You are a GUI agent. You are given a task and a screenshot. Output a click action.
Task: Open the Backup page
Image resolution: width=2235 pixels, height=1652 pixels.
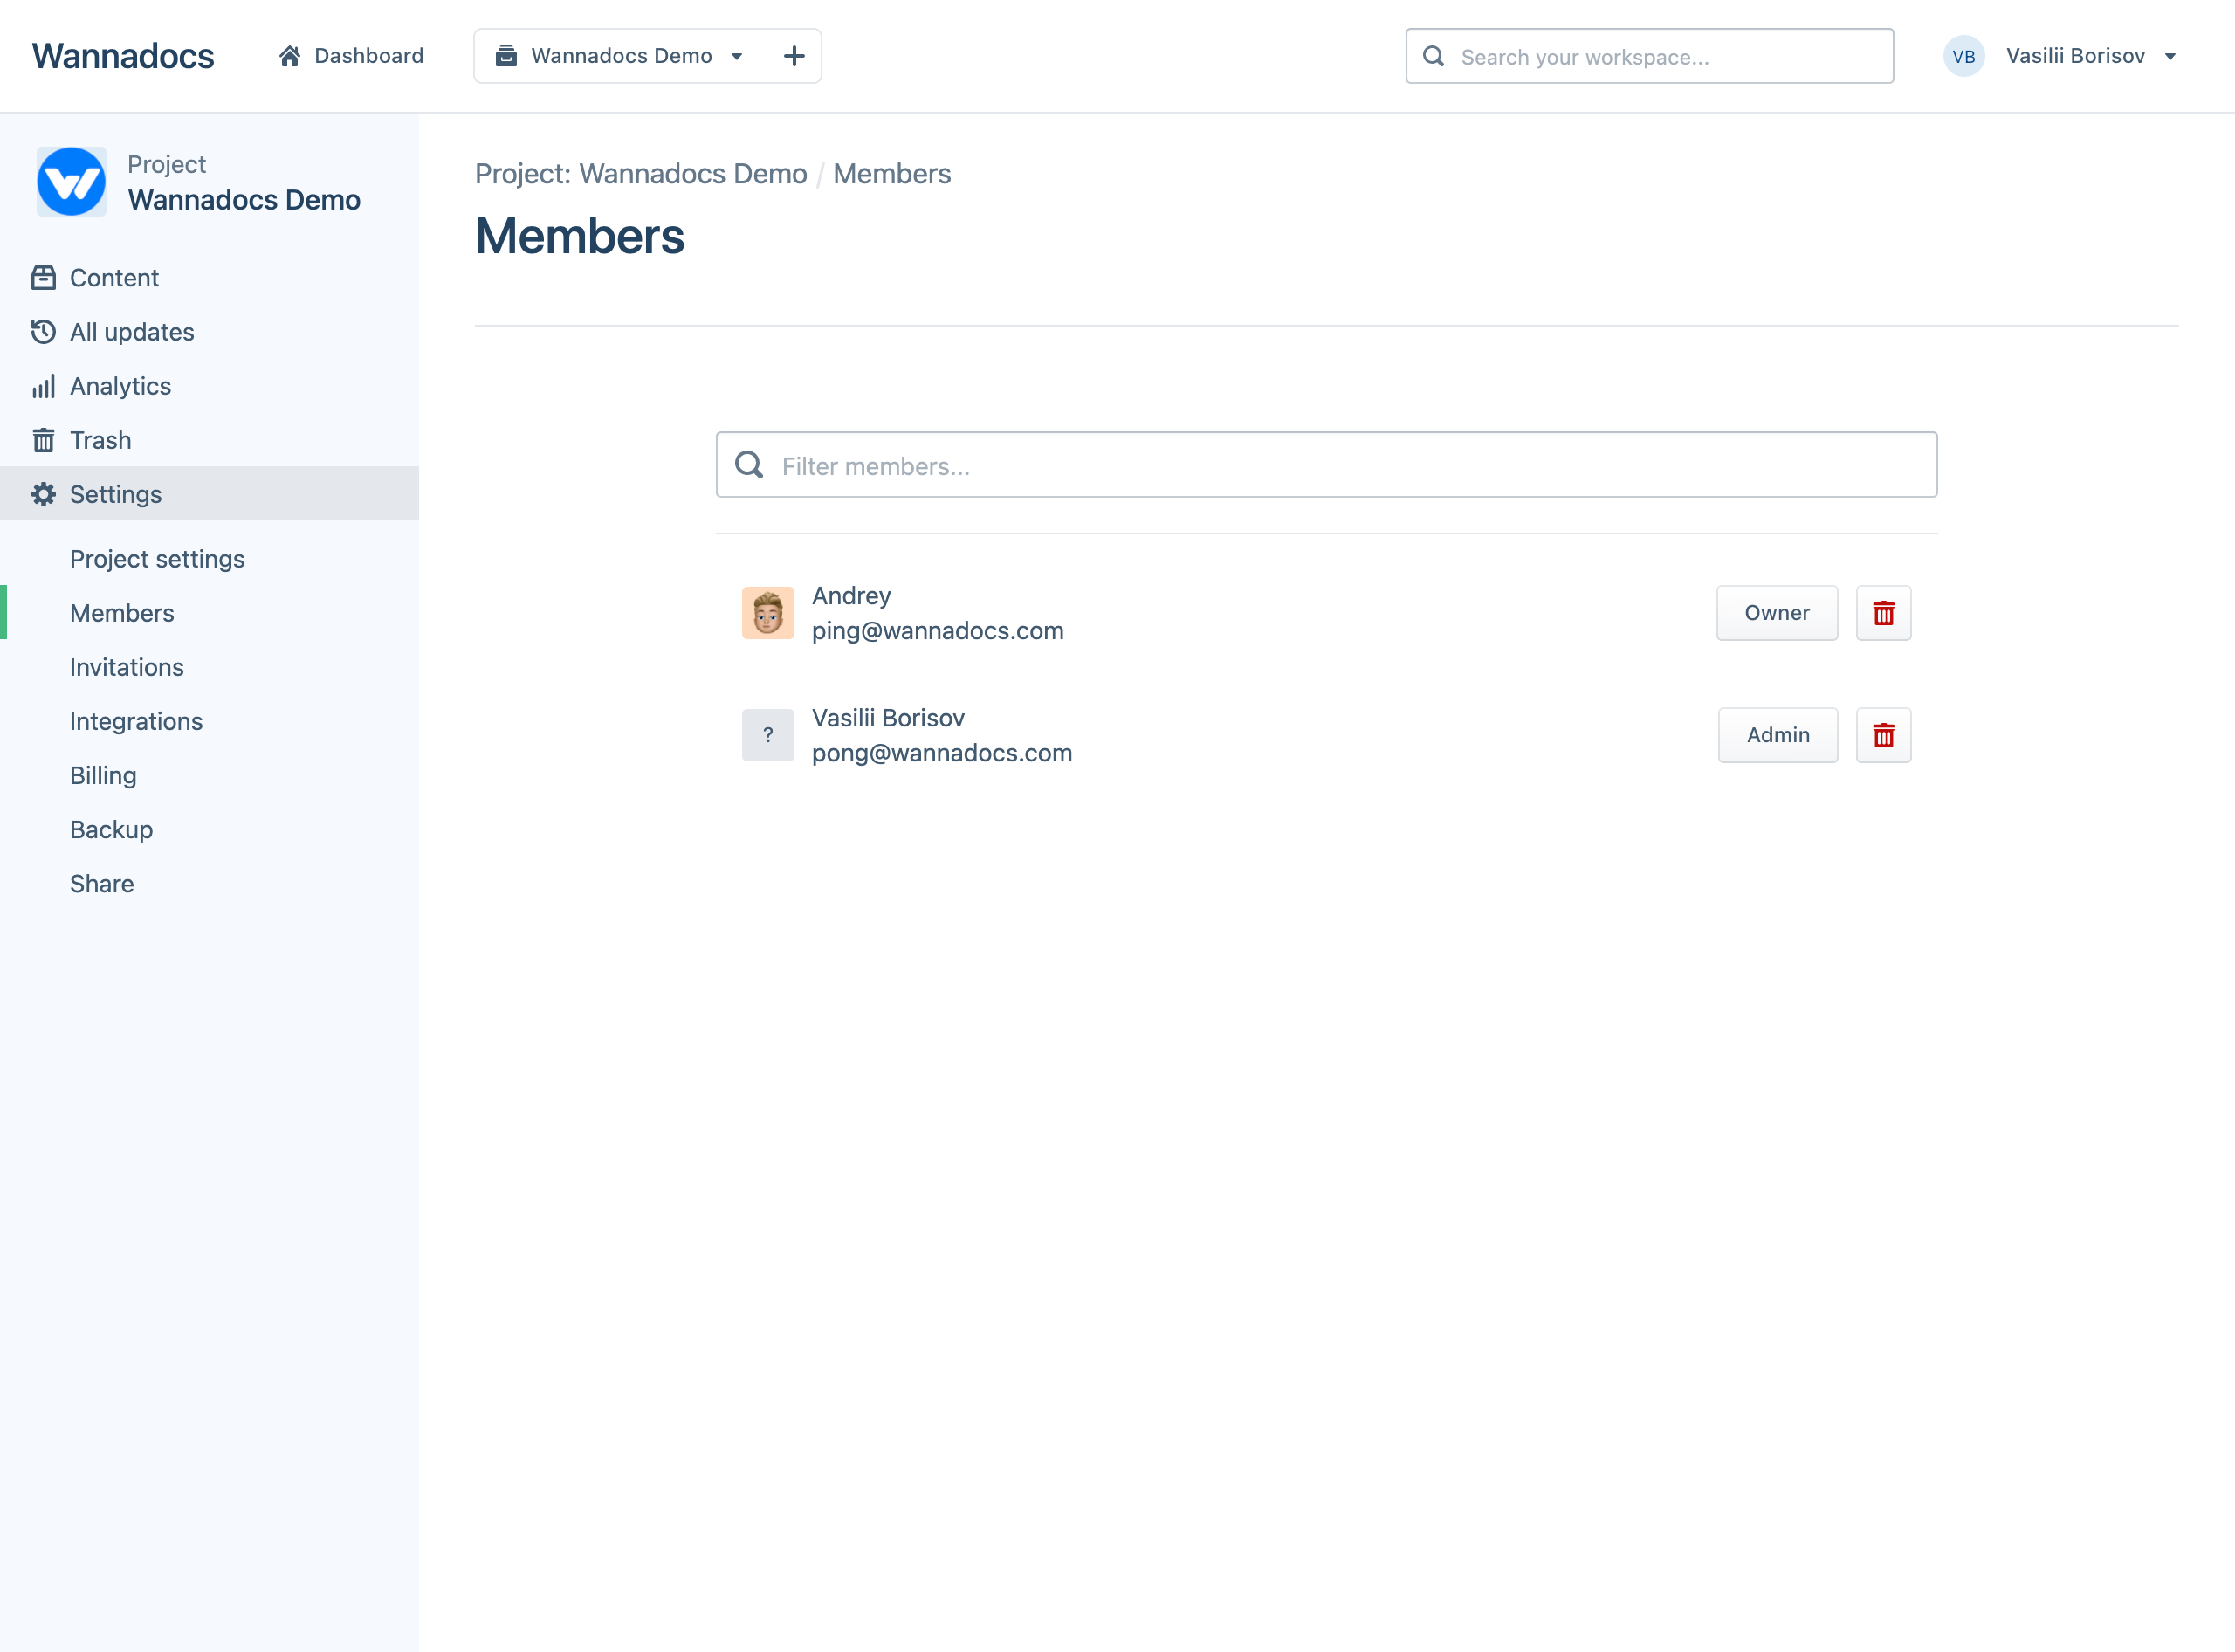click(111, 829)
